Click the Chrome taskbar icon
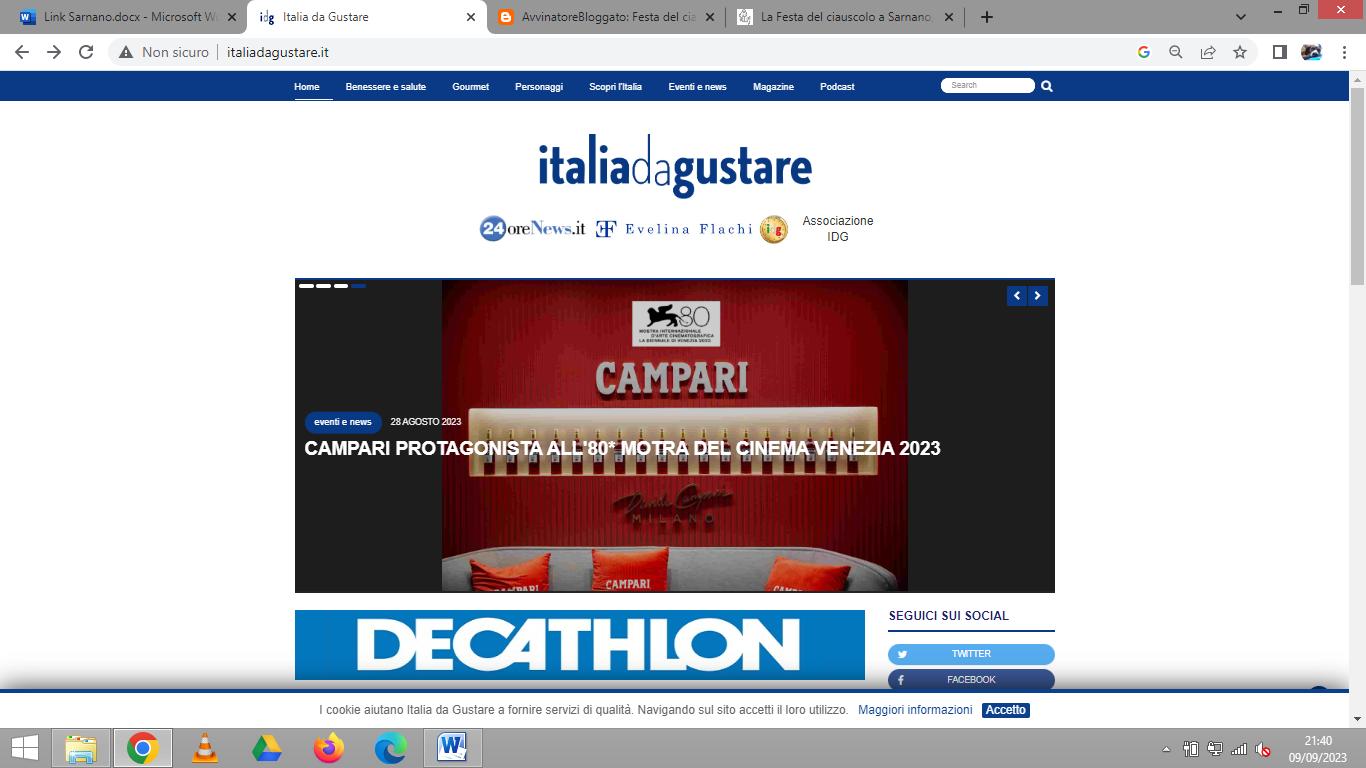 point(143,748)
